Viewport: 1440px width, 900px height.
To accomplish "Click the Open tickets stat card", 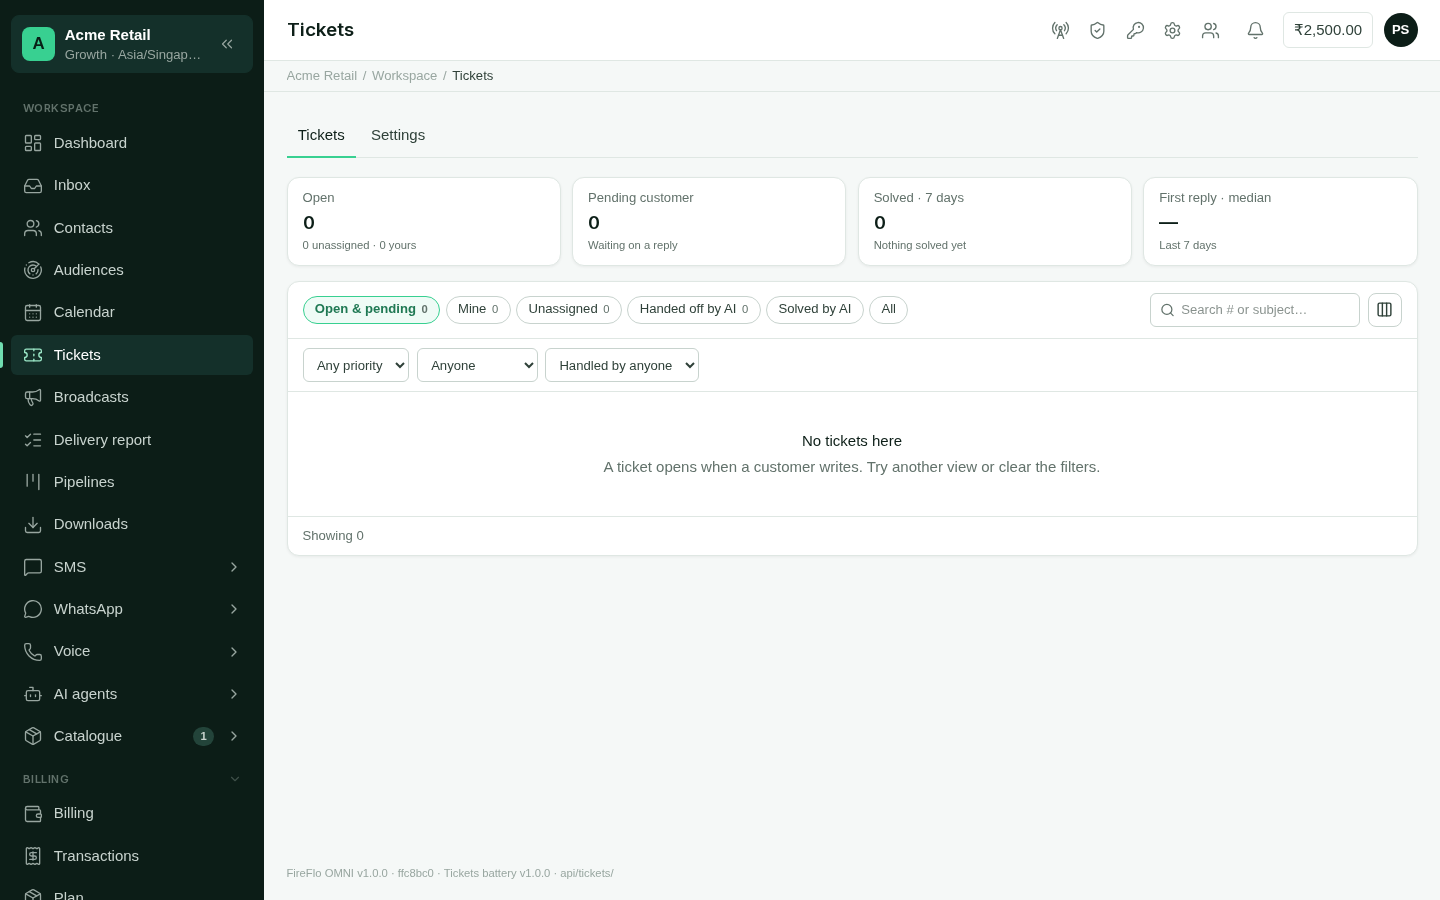I will (x=424, y=222).
